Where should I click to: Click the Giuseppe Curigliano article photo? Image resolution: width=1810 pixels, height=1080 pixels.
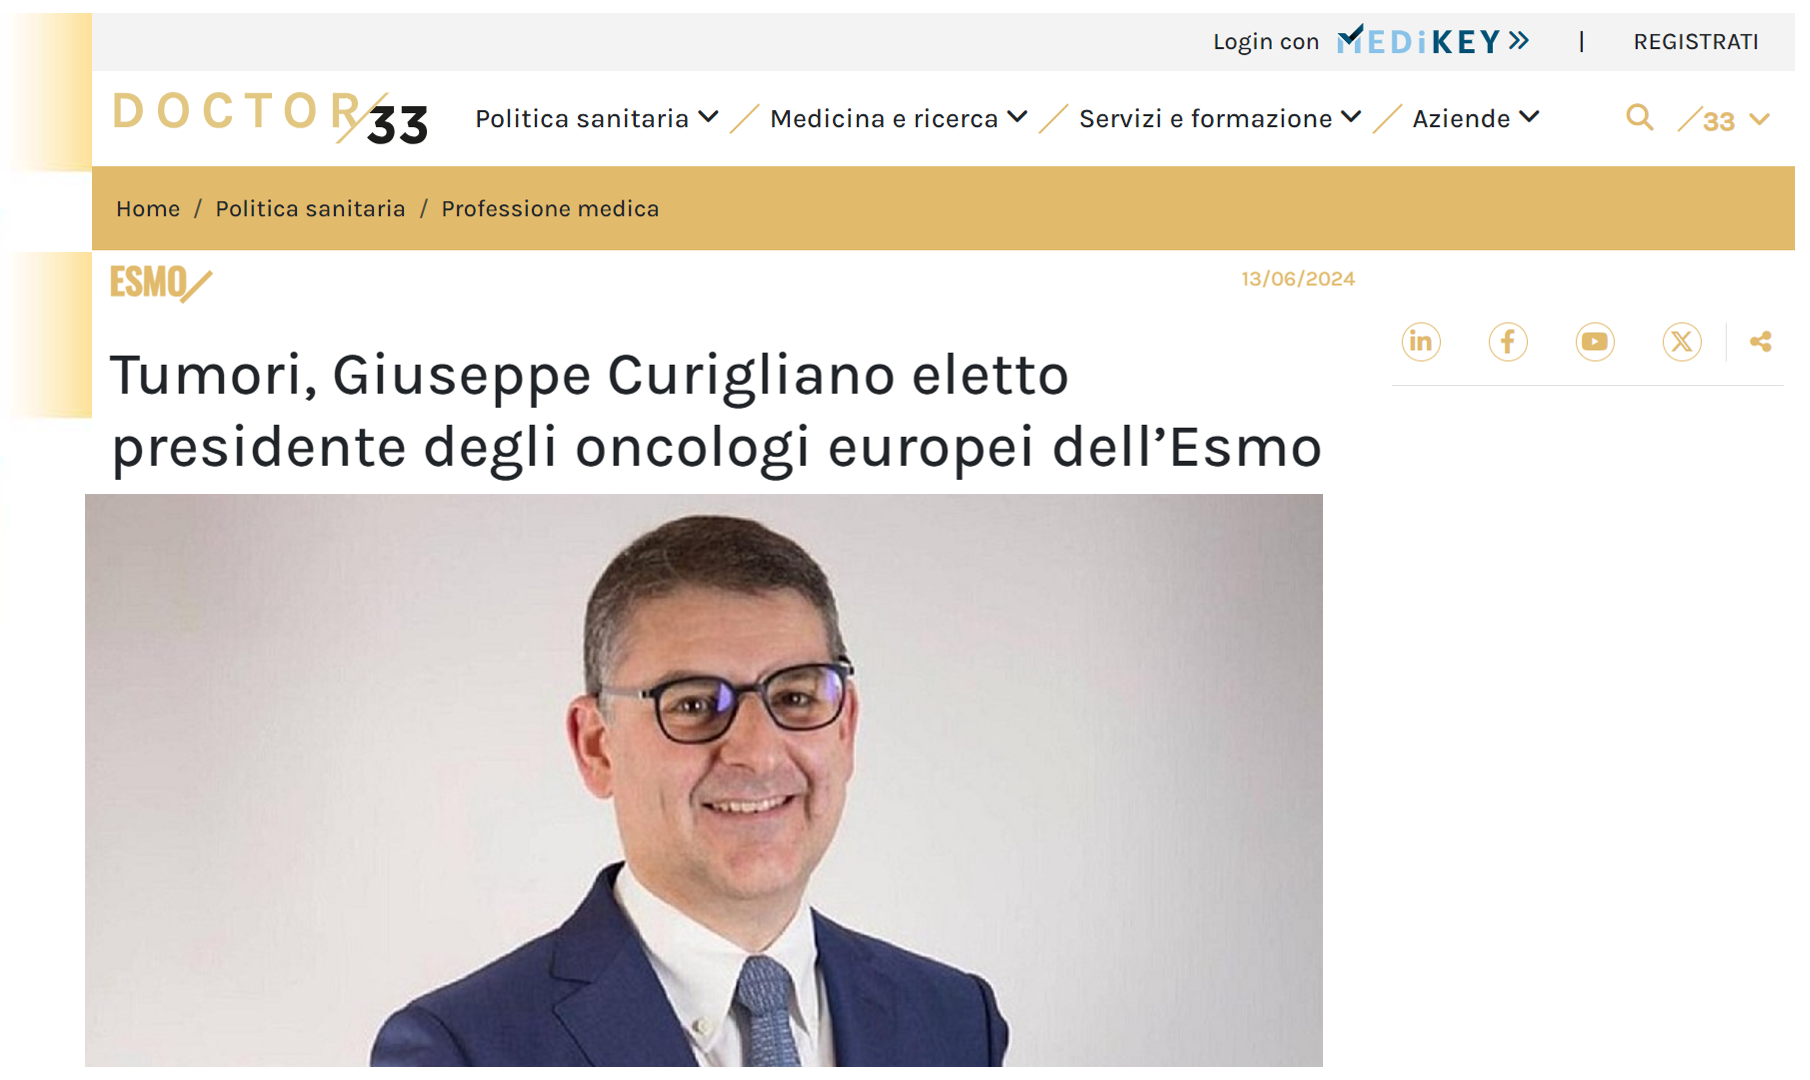click(x=704, y=780)
